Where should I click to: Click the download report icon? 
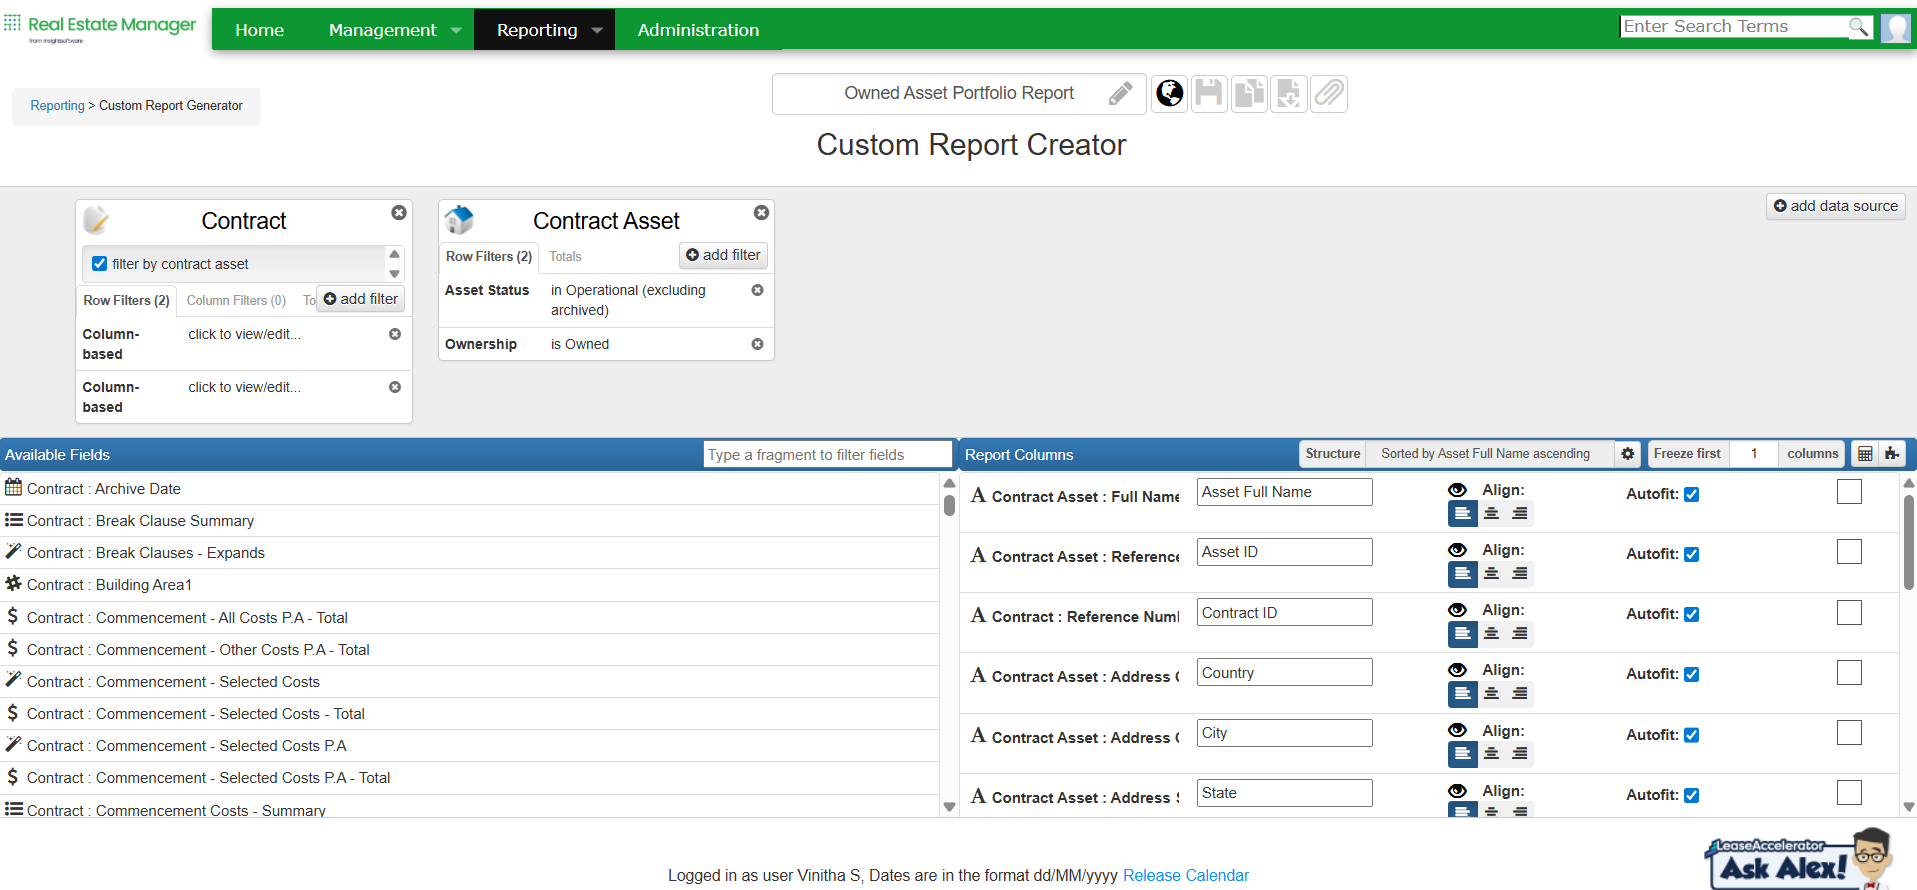tap(1289, 94)
